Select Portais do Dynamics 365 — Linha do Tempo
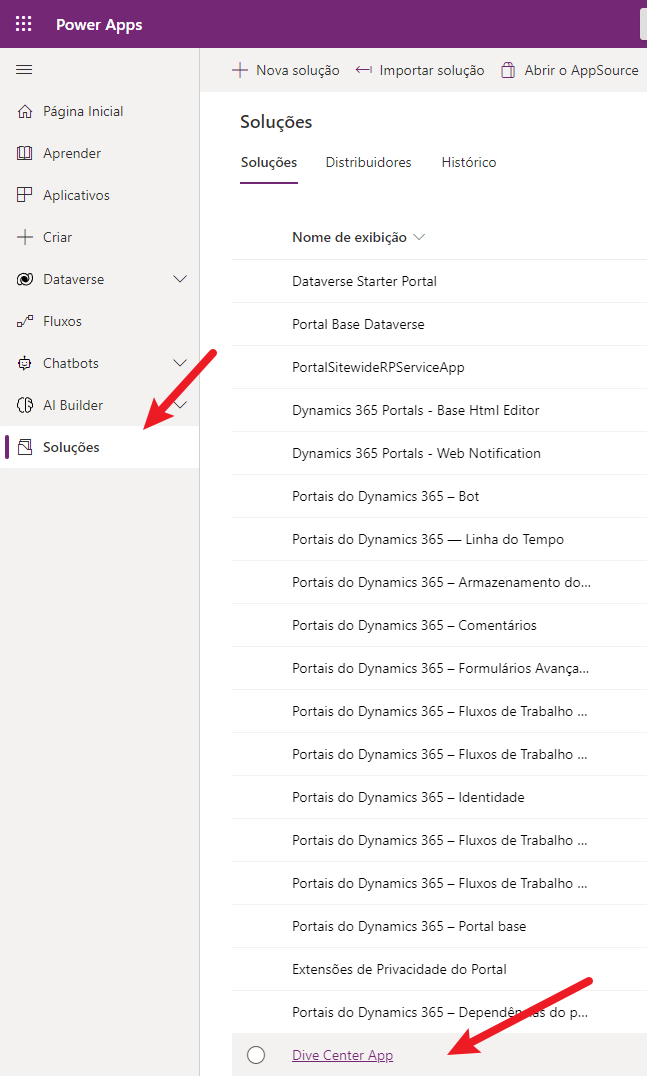This screenshot has height=1076, width=647. click(x=439, y=539)
